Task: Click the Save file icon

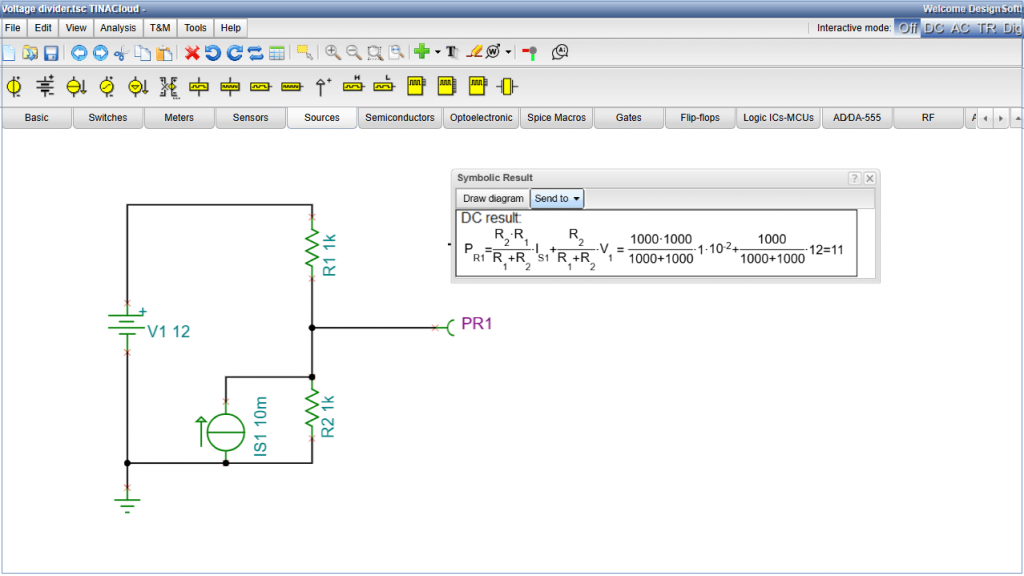Action: [50, 53]
